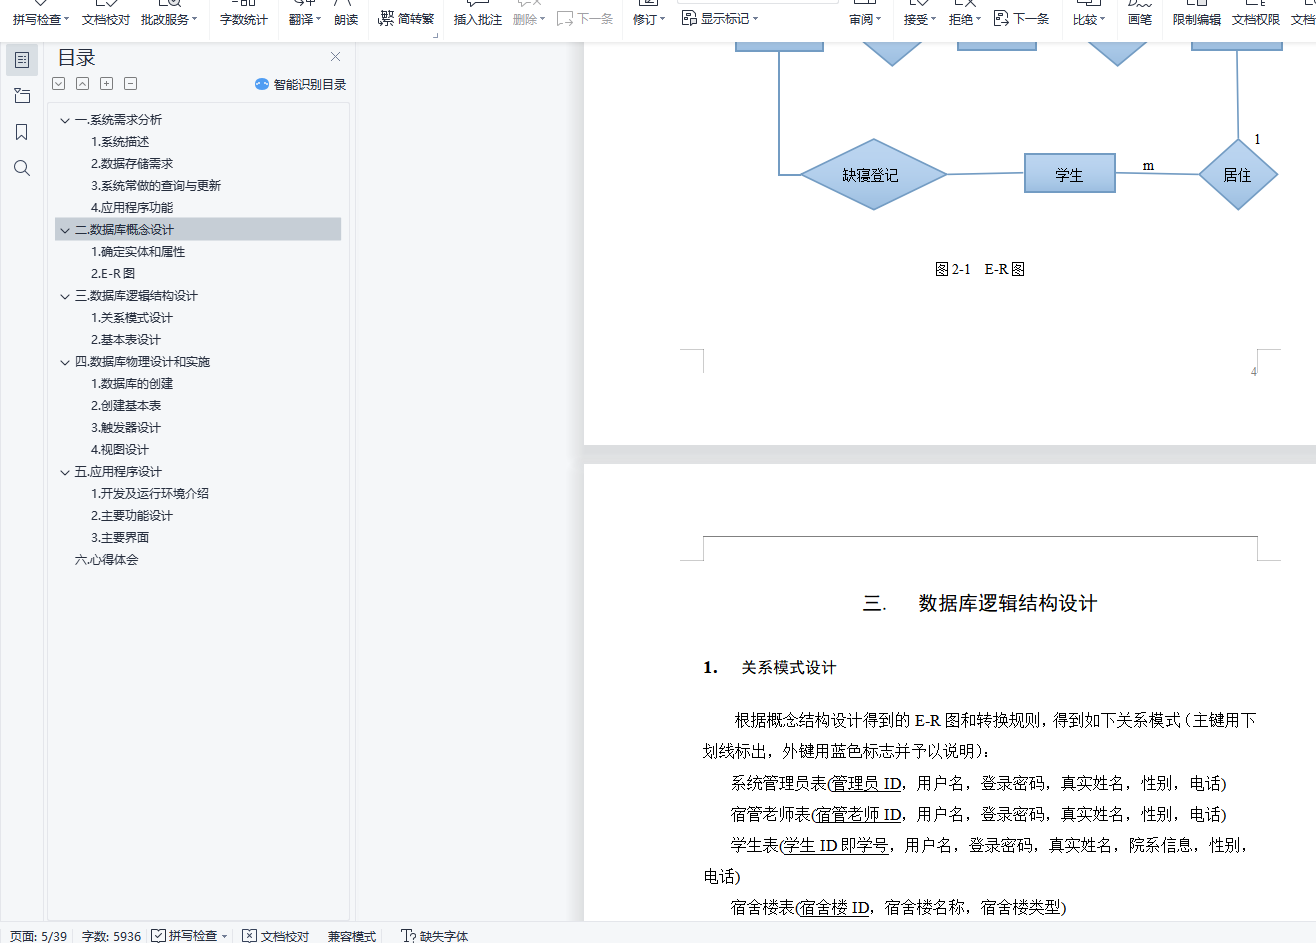Jump to 4.应用程序功能 heading
This screenshot has width=1316, height=943.
click(x=132, y=208)
